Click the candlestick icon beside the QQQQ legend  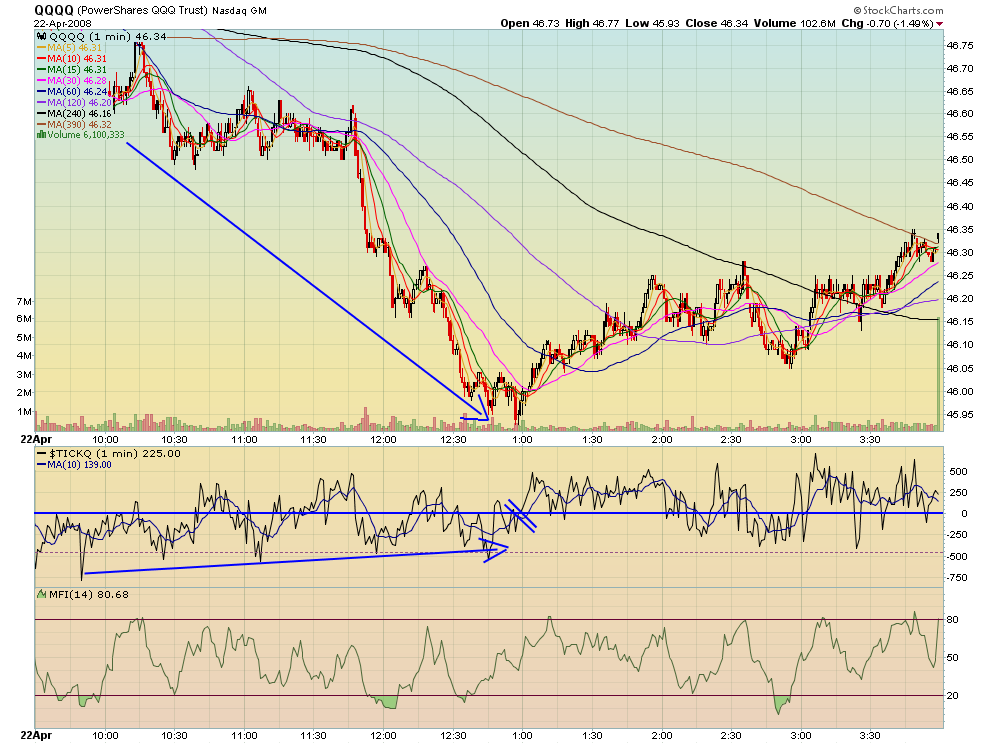(x=42, y=37)
